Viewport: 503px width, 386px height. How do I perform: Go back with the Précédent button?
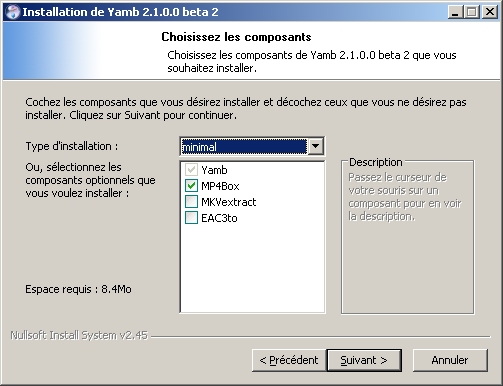click(289, 360)
